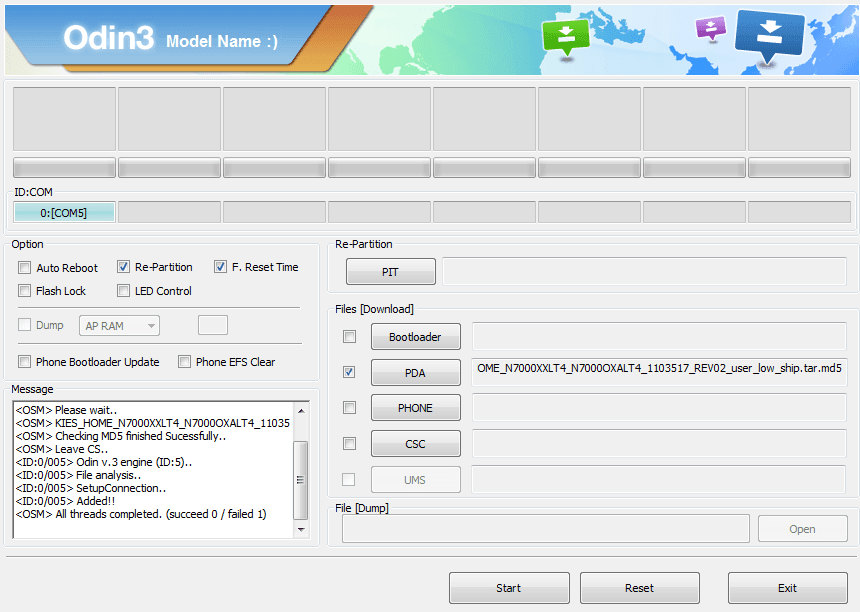Click the File Dump path field
The height and width of the screenshot is (612, 860).
(x=546, y=529)
